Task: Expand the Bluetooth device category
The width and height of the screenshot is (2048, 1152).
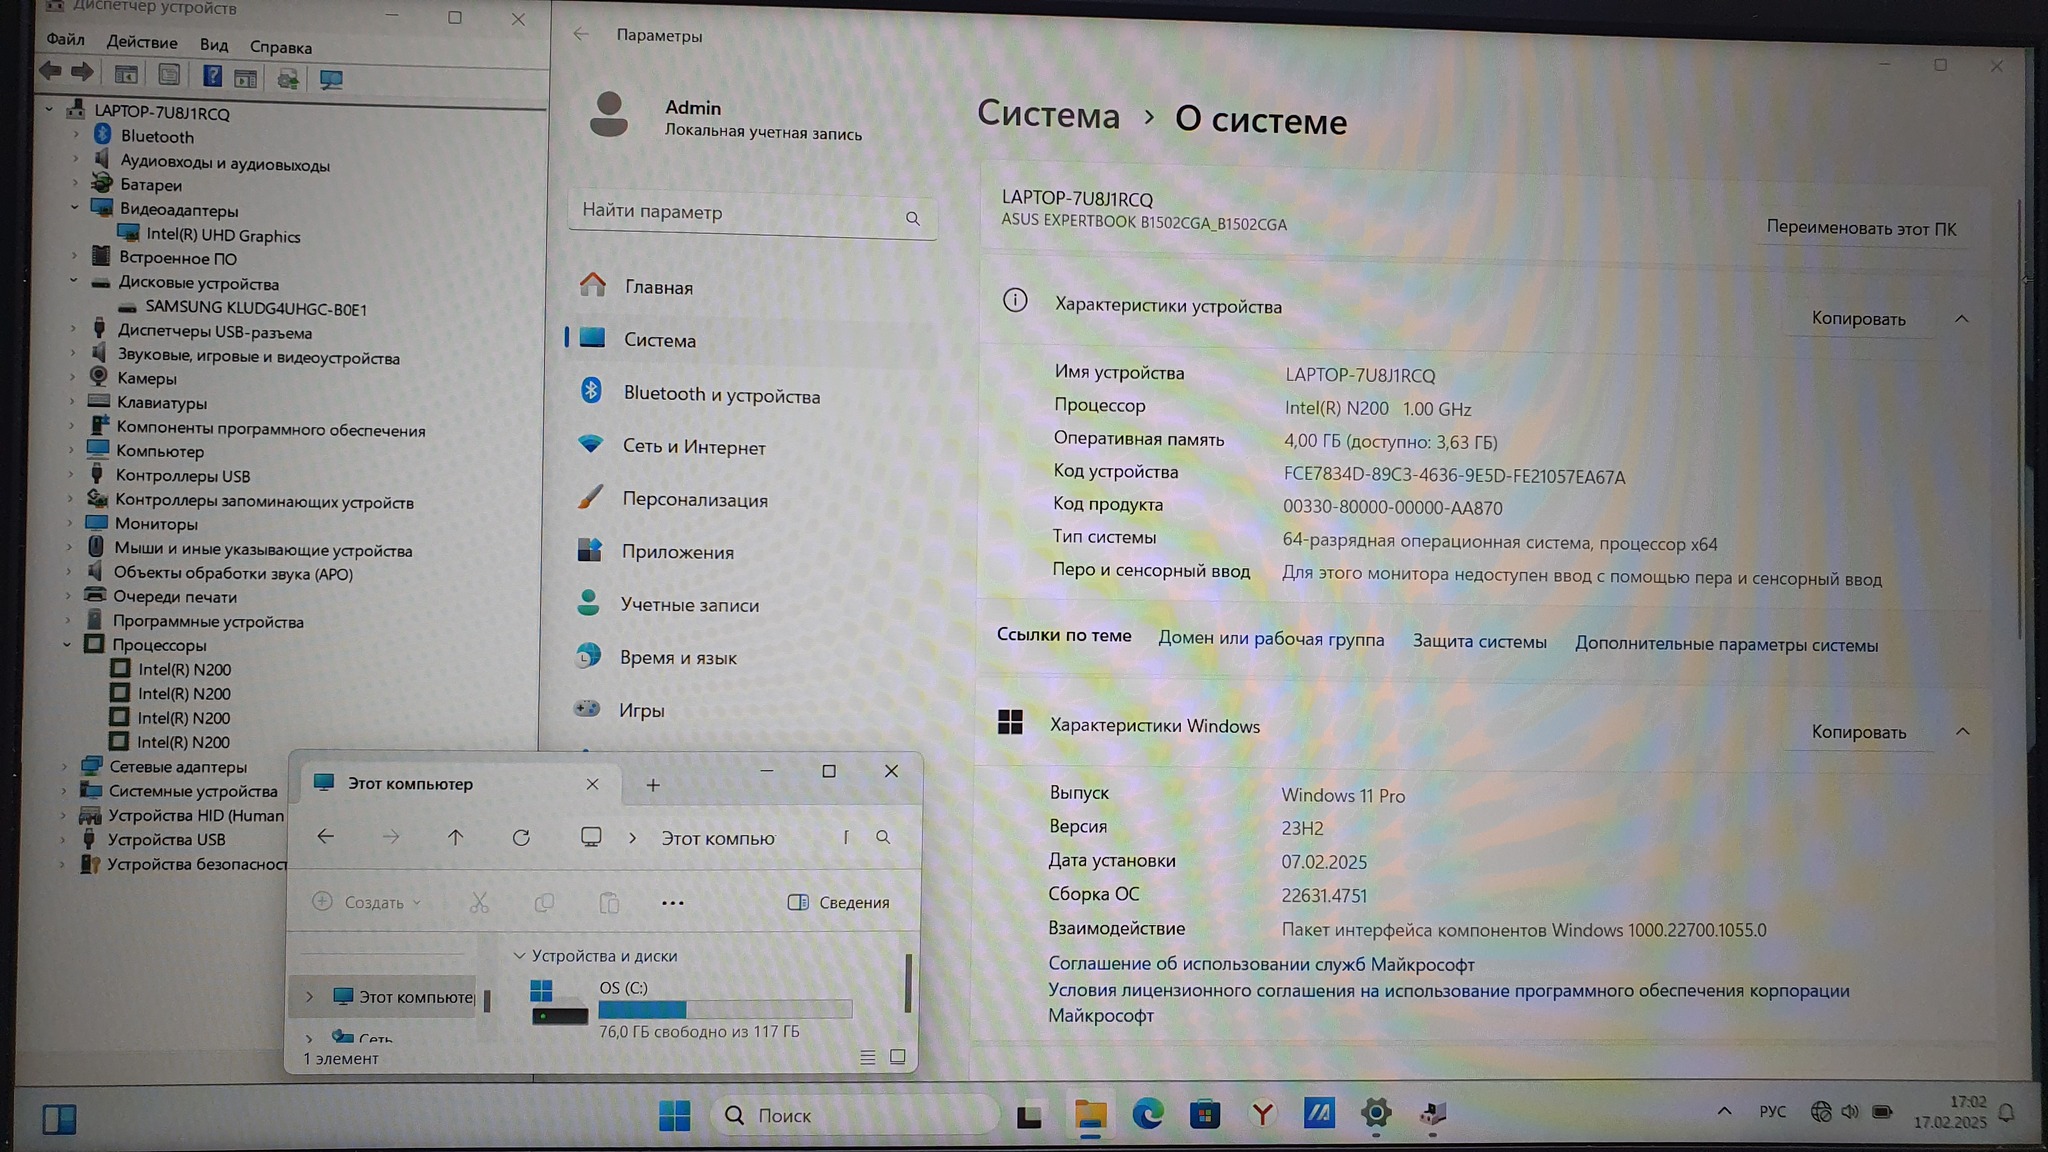Action: click(75, 135)
